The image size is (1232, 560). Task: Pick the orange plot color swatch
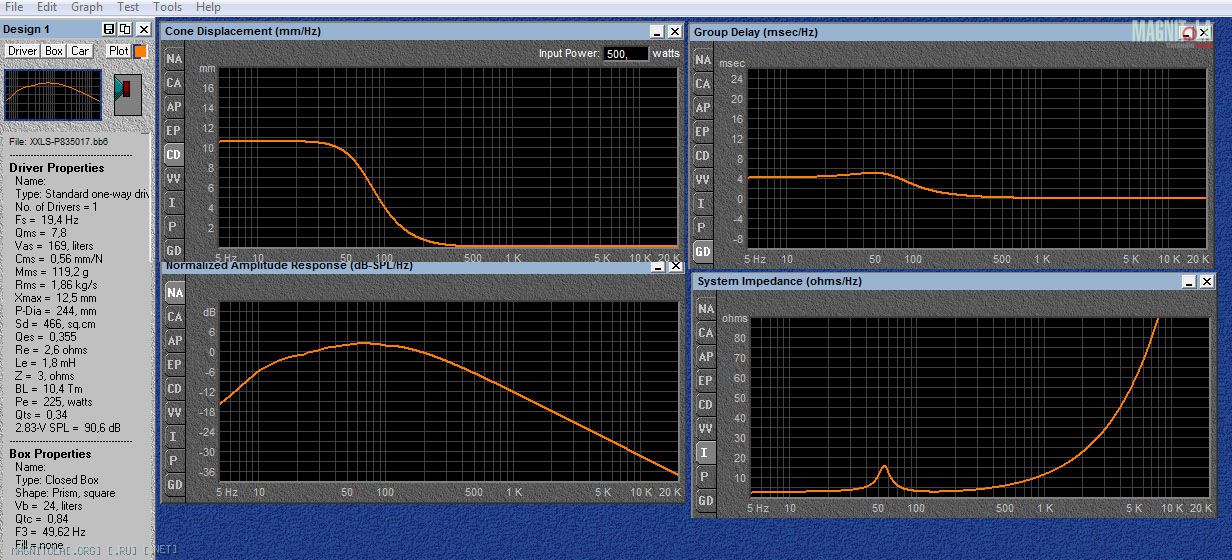click(x=140, y=51)
